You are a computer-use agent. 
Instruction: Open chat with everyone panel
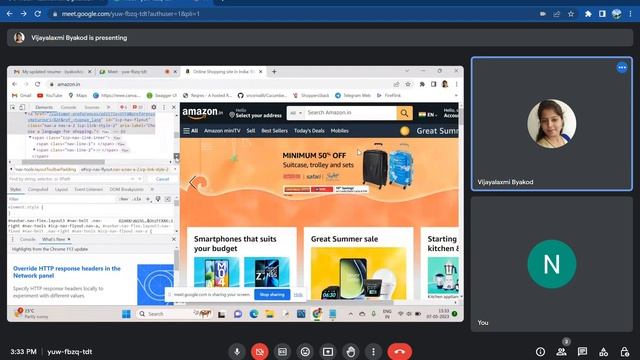point(582,351)
